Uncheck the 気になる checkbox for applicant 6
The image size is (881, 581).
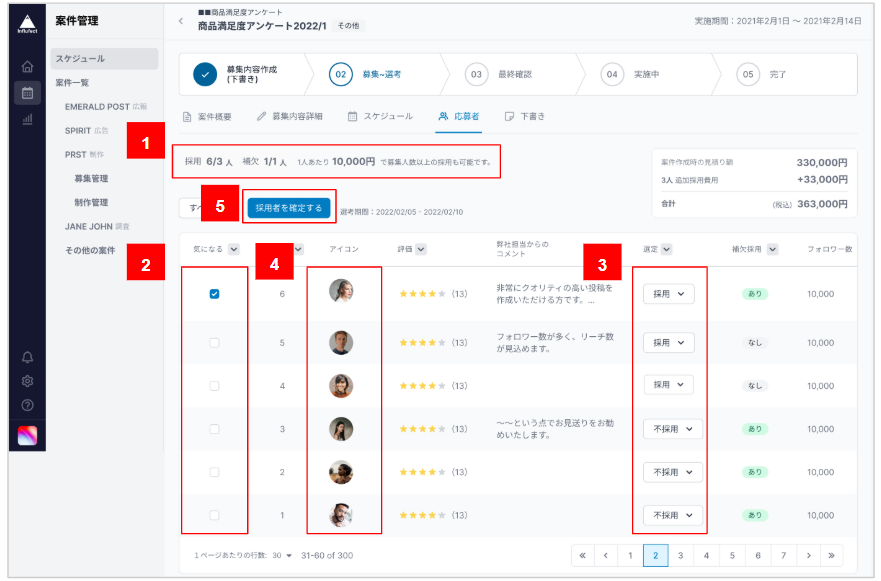pyautogui.click(x=214, y=294)
